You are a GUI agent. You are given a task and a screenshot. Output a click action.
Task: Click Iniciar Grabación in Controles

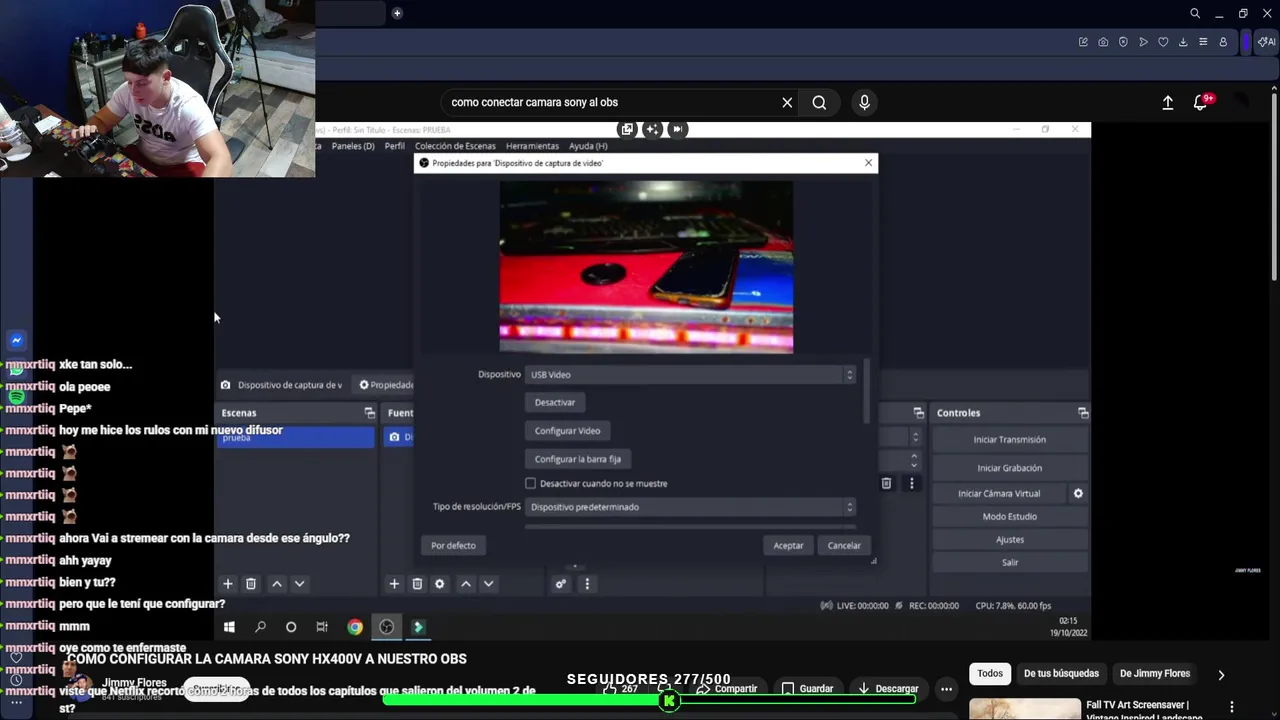pyautogui.click(x=1010, y=468)
